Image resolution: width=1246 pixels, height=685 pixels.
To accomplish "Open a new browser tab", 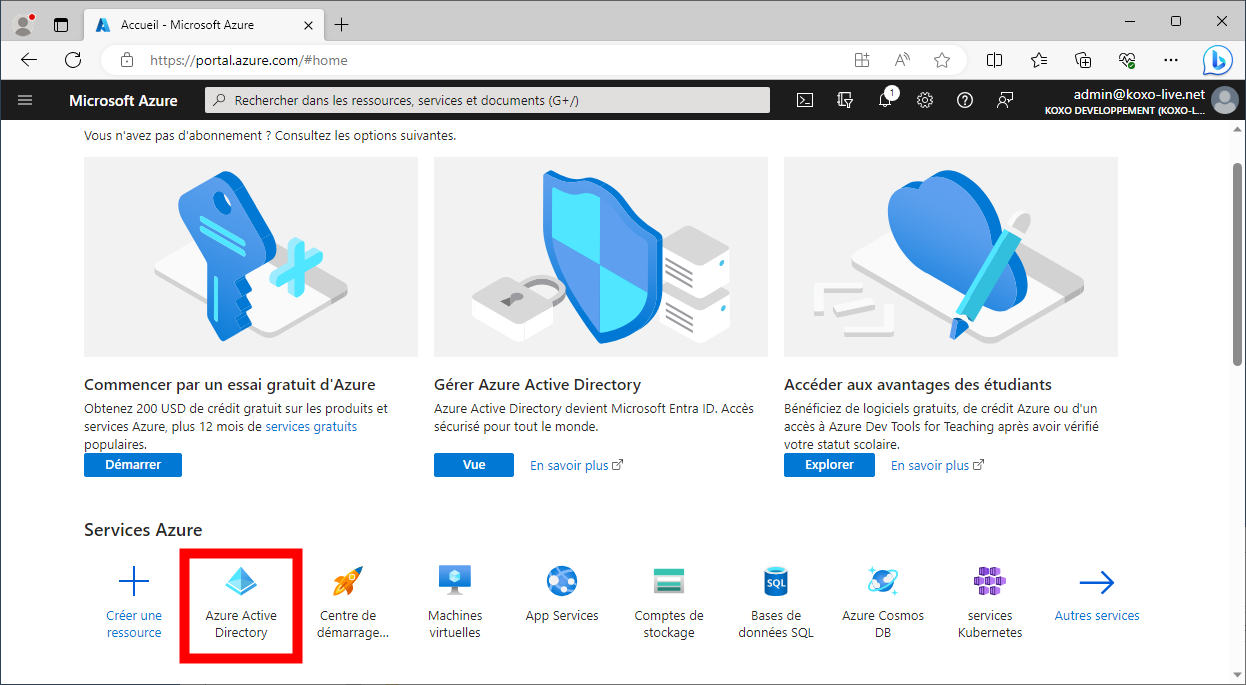I will point(342,24).
